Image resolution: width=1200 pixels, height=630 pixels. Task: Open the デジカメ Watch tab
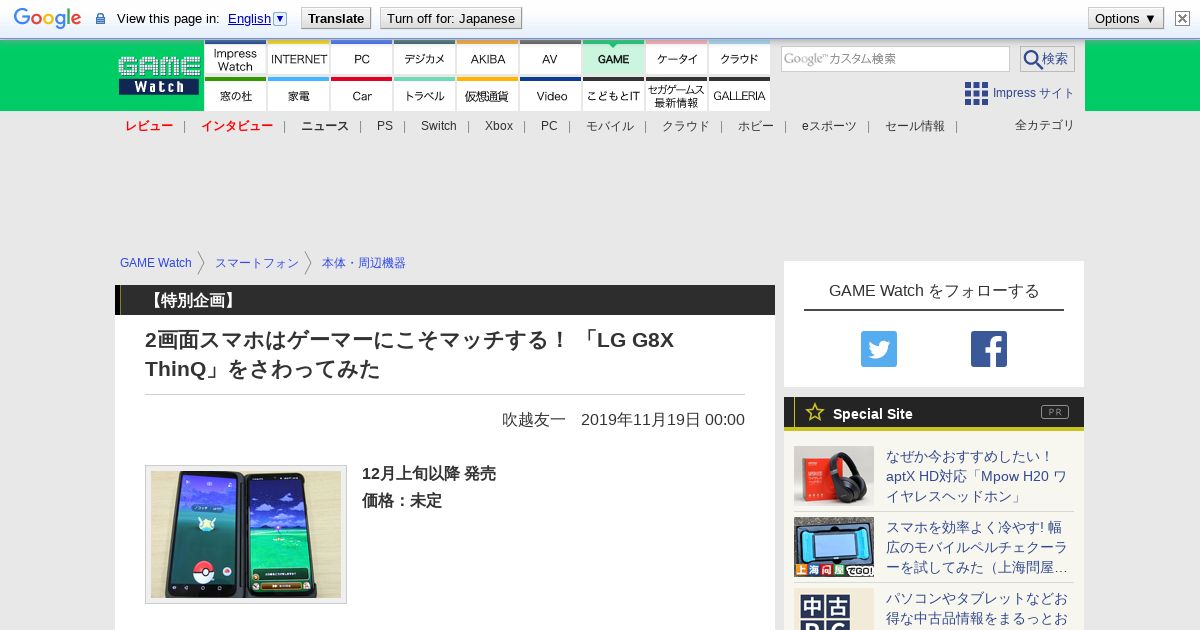point(424,59)
